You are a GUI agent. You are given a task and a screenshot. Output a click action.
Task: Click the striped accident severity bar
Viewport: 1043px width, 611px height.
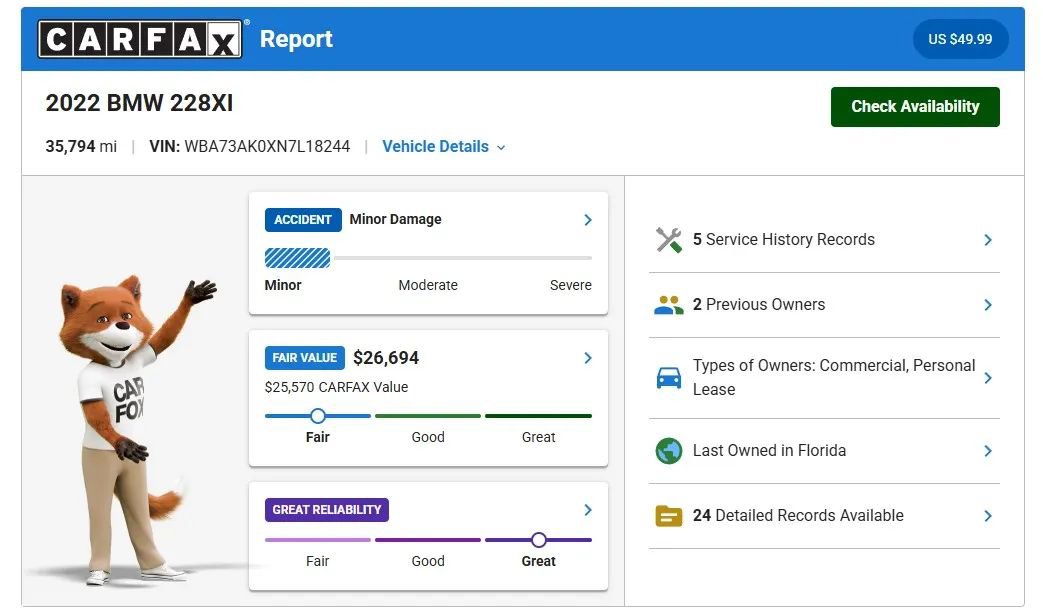[297, 258]
